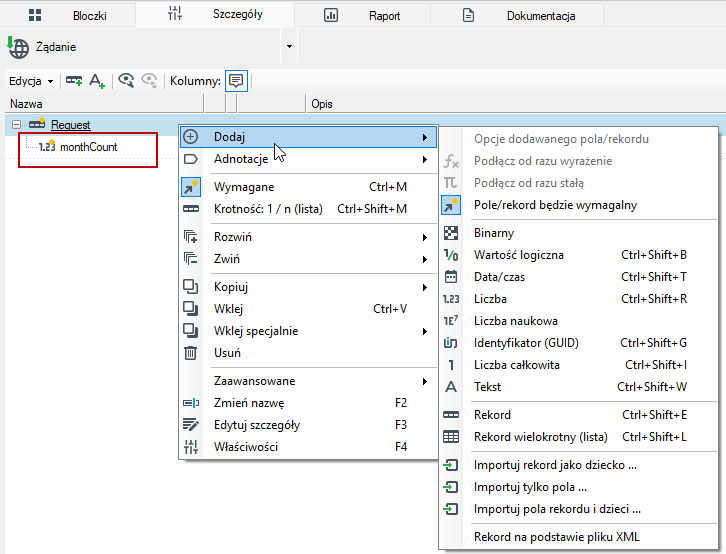Click the show details eye icon
Image resolution: width=726 pixels, height=554 pixels.
pos(126,81)
